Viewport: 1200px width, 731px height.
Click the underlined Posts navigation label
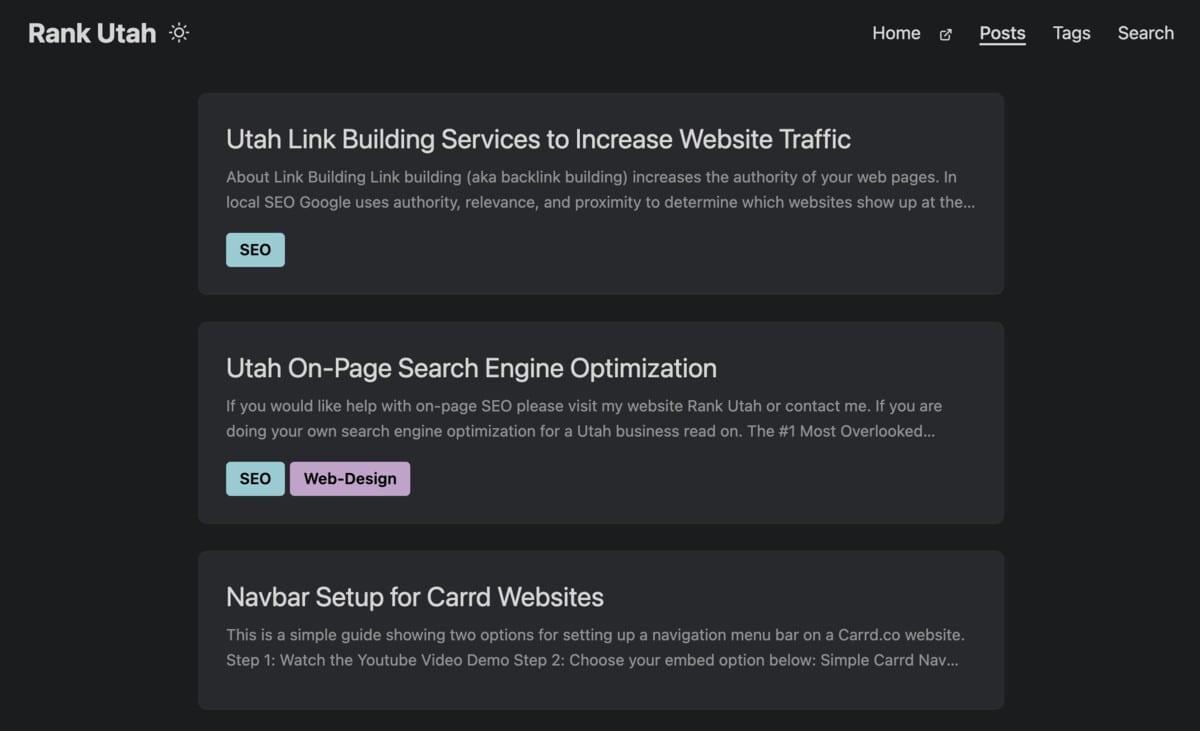[x=1002, y=33]
